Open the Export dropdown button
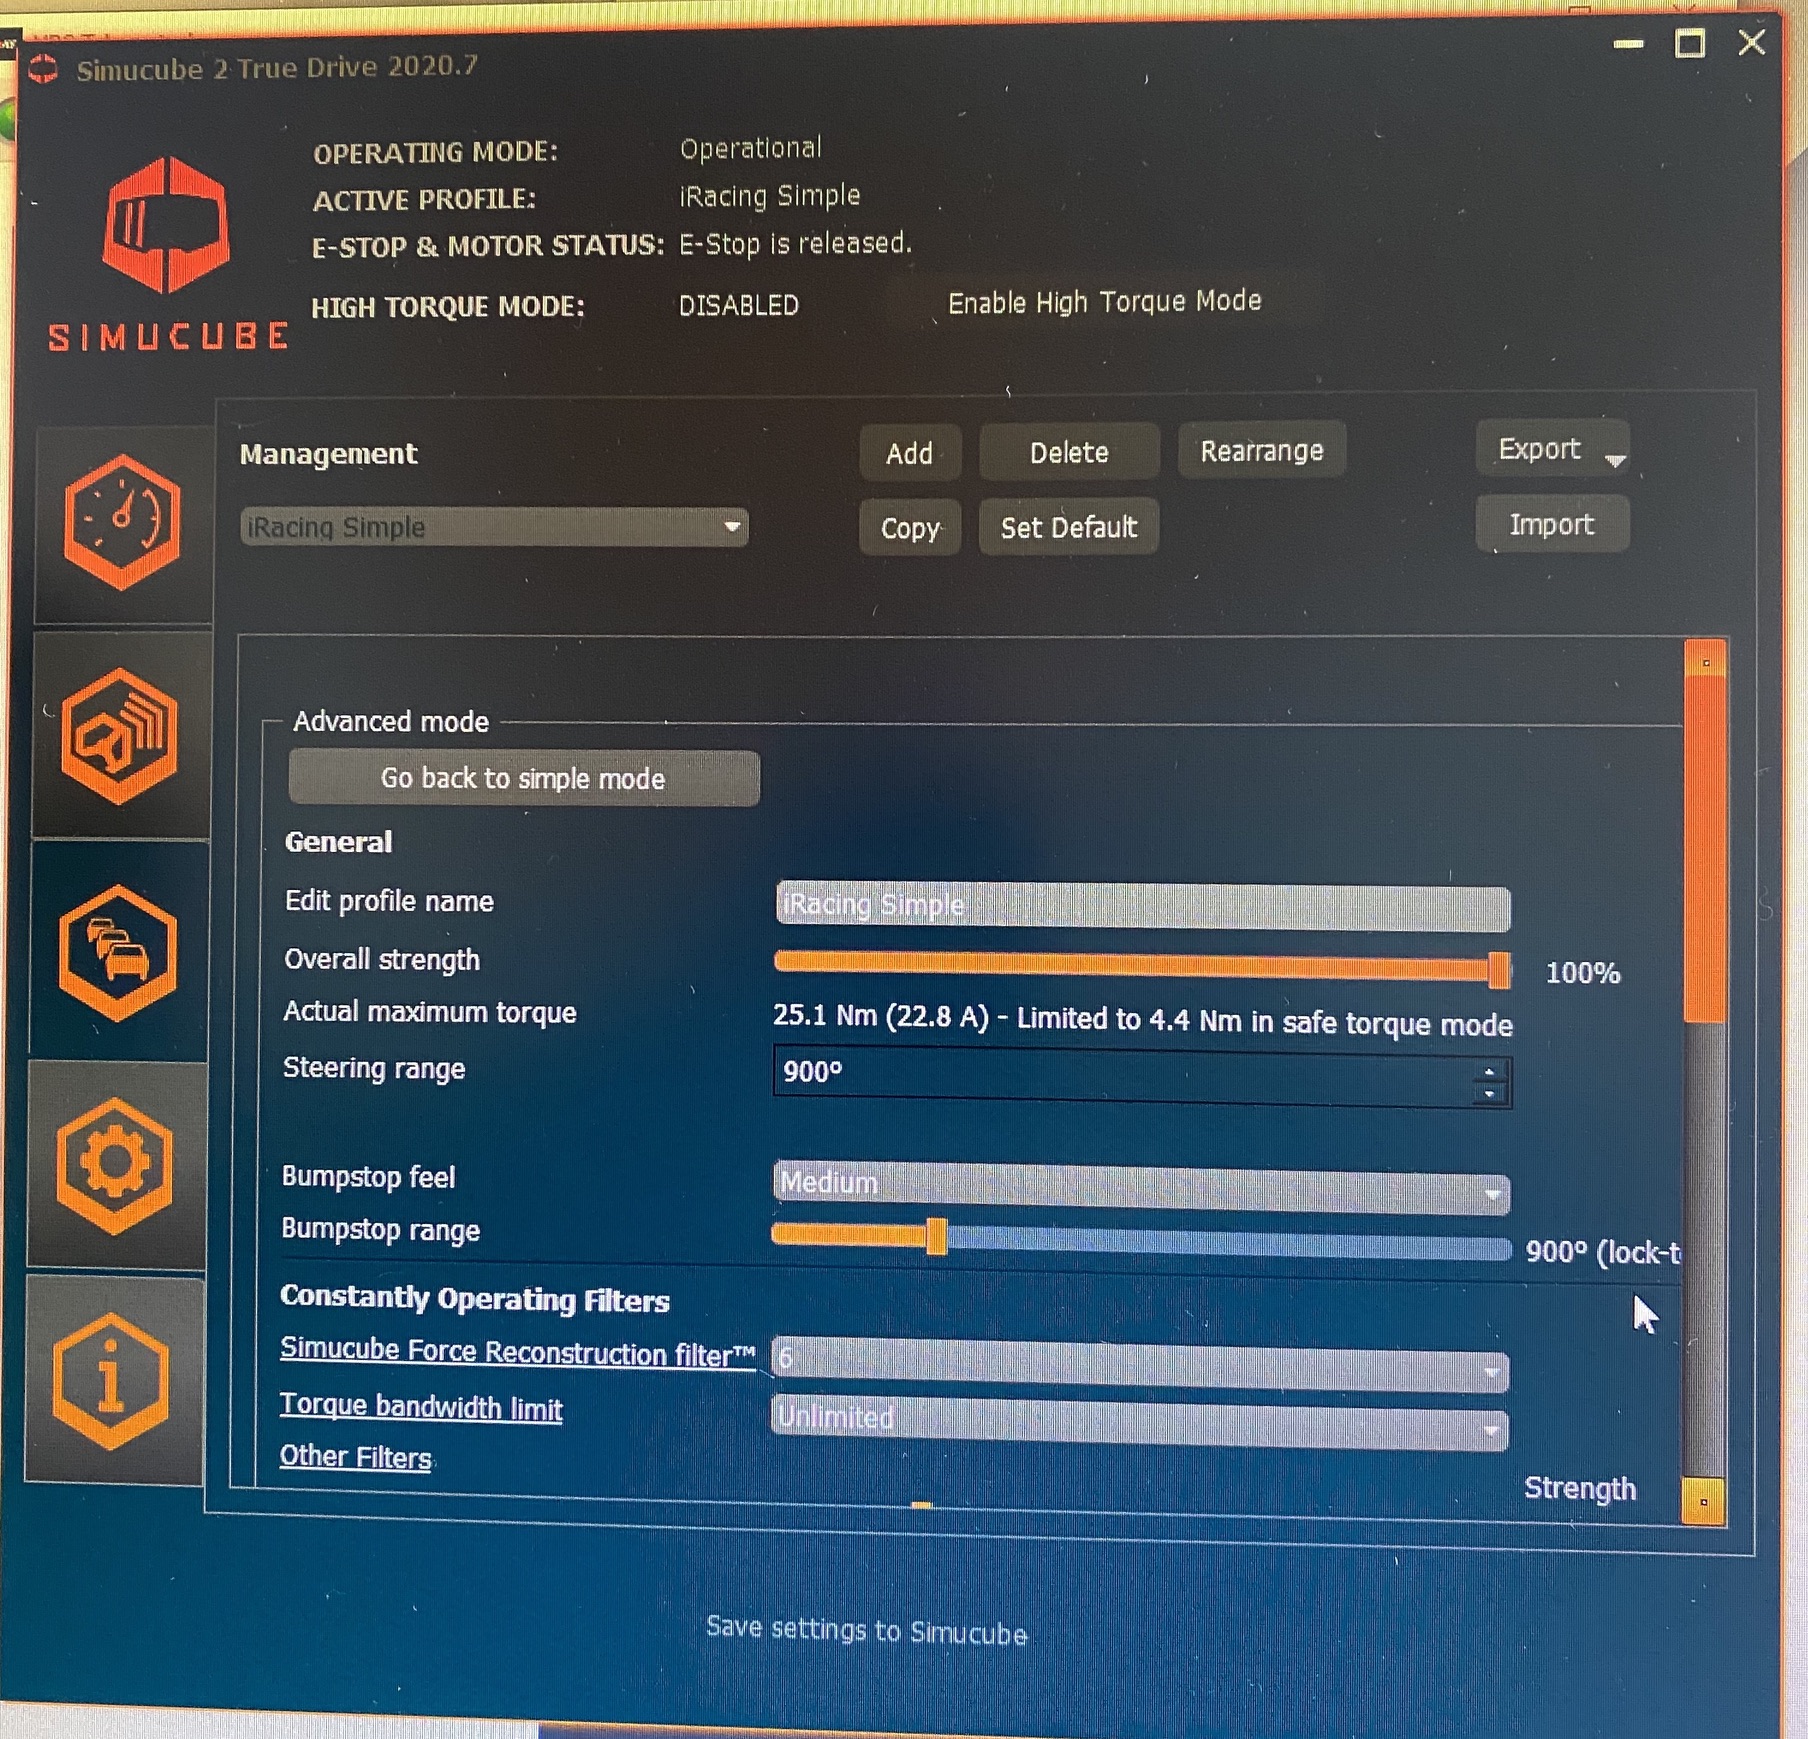This screenshot has height=1739, width=1808. point(1552,449)
